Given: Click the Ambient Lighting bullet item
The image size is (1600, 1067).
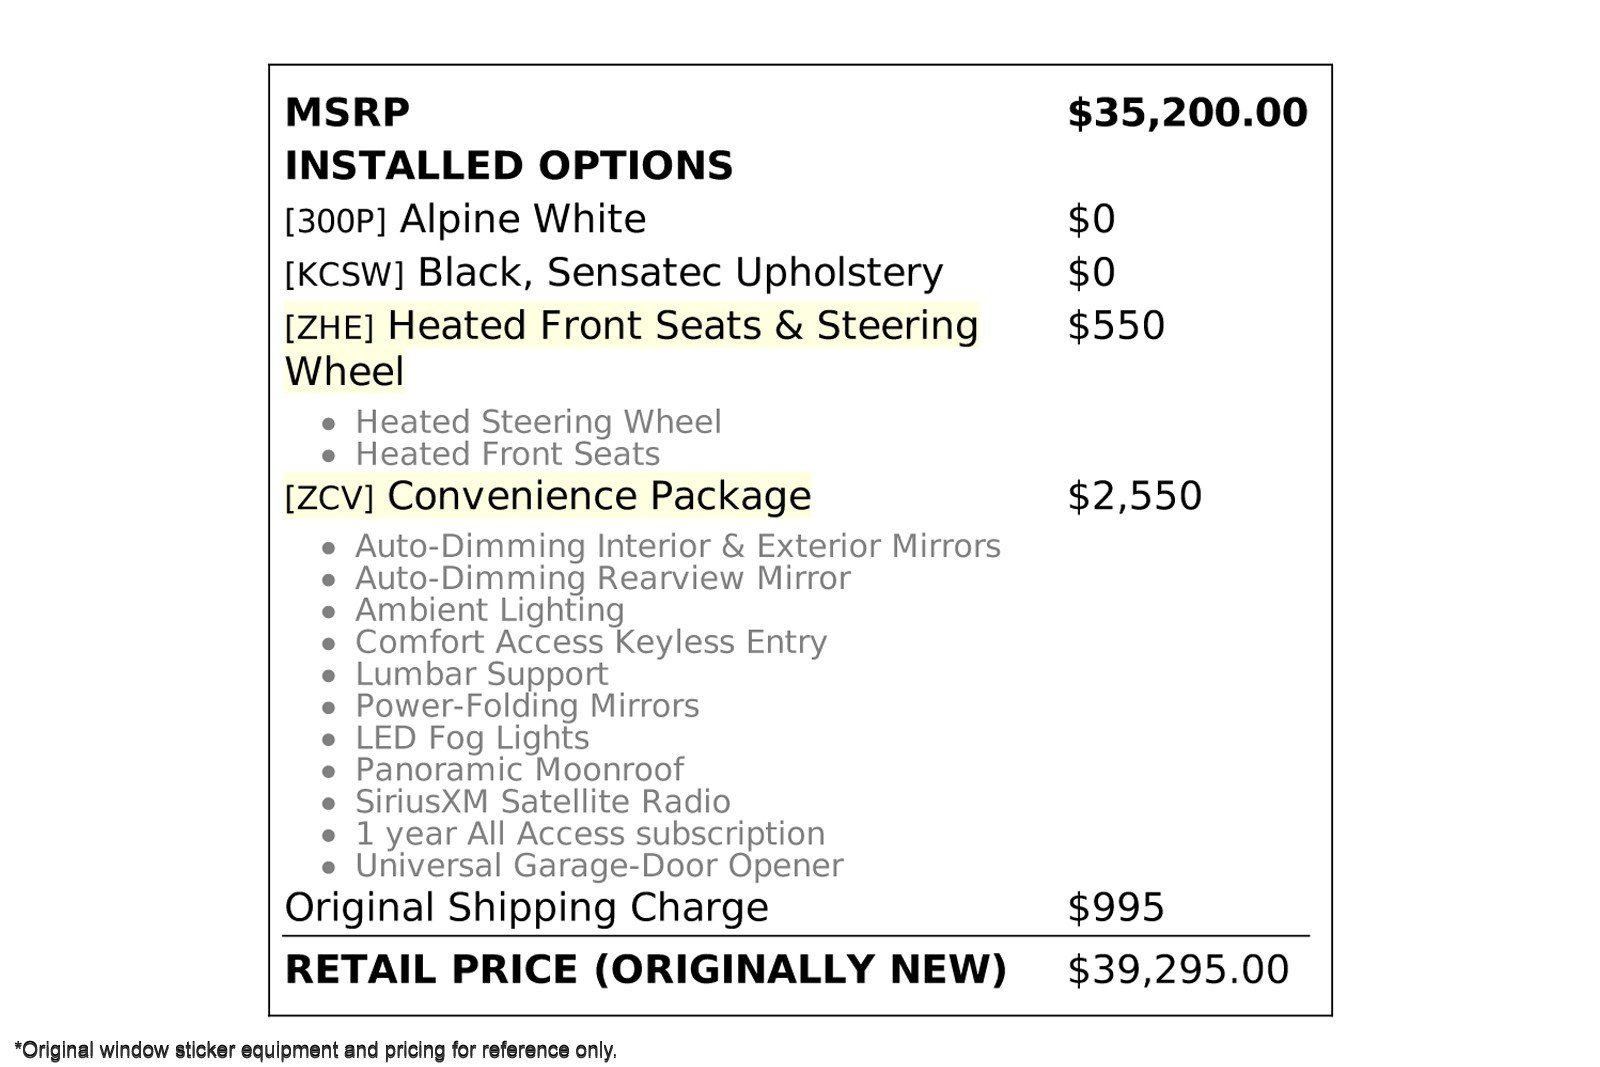Looking at the screenshot, I should tap(489, 610).
